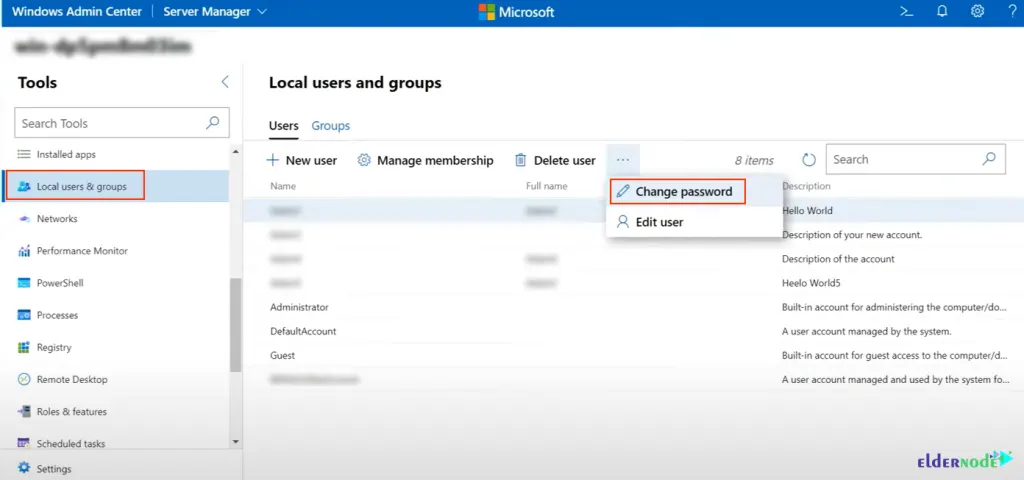Click 'Description of your new account.' cell
The height and width of the screenshot is (480, 1024).
(852, 234)
